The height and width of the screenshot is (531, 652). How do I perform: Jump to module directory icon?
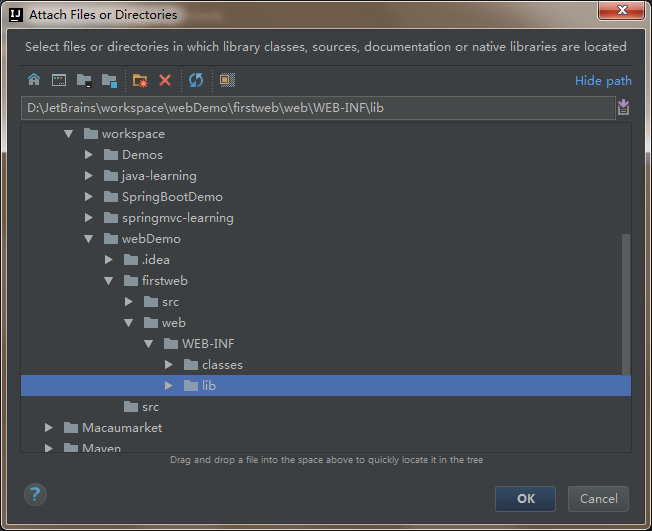(109, 80)
